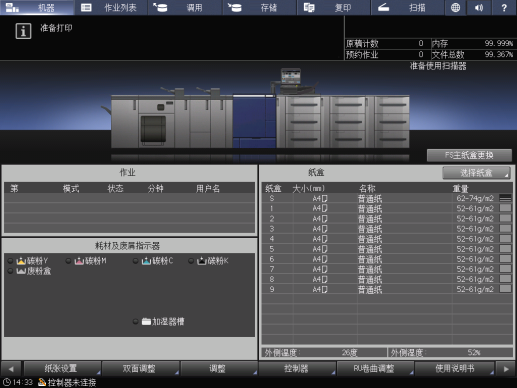Click the recall disk icon

tap(160, 7)
